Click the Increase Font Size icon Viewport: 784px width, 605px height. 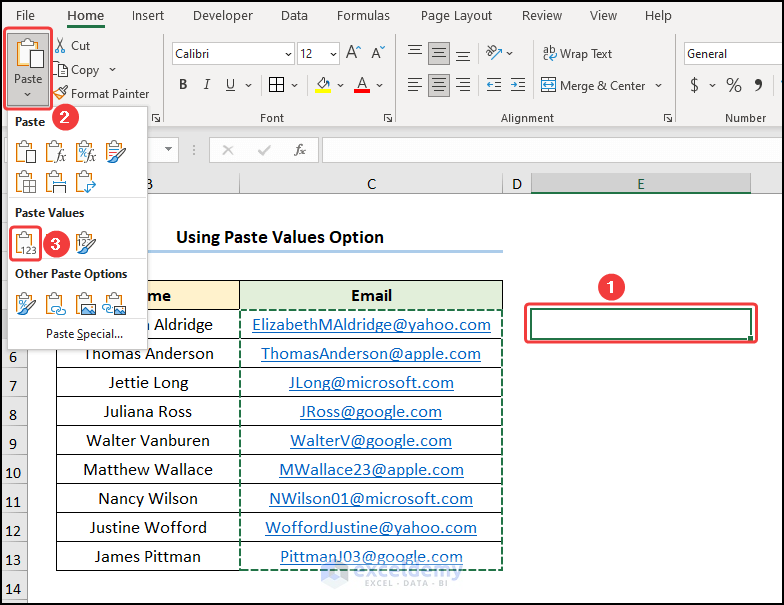354,53
